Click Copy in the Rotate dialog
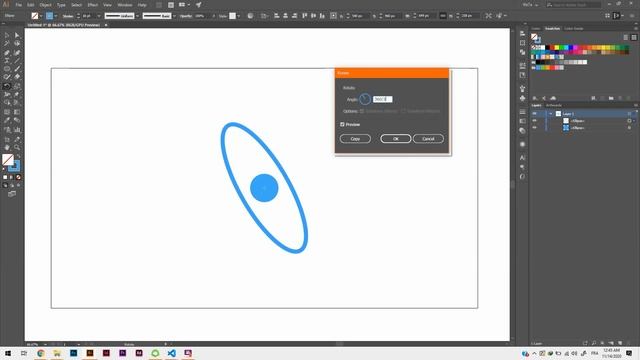640x360 pixels. click(x=355, y=139)
